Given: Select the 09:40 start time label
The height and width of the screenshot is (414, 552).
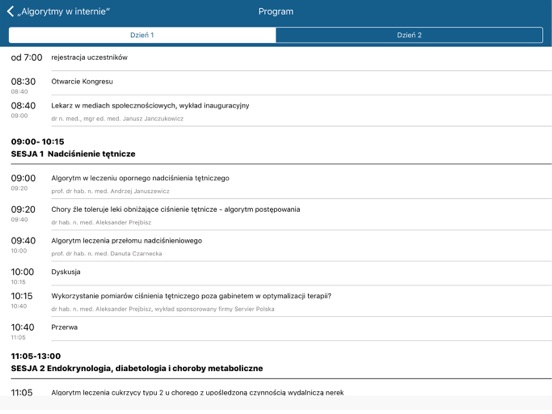Looking at the screenshot, I should [x=23, y=241].
